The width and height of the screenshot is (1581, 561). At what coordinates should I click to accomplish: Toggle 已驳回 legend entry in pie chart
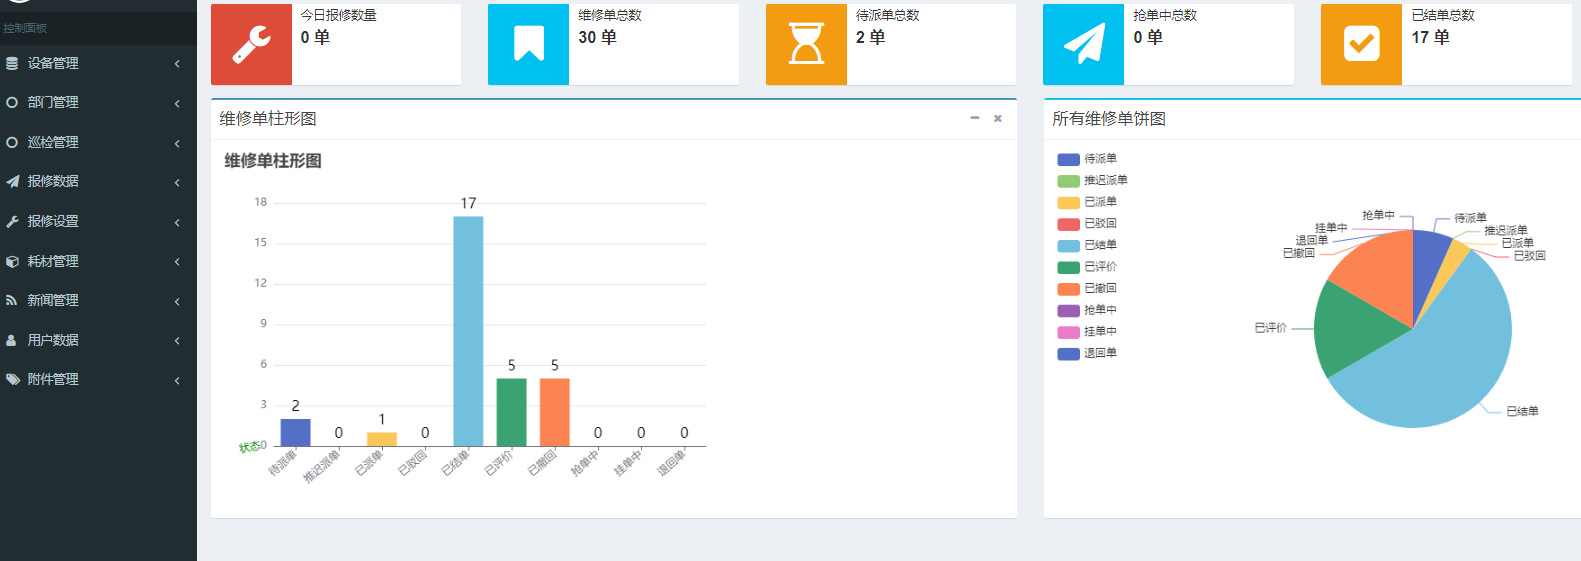coord(1087,224)
